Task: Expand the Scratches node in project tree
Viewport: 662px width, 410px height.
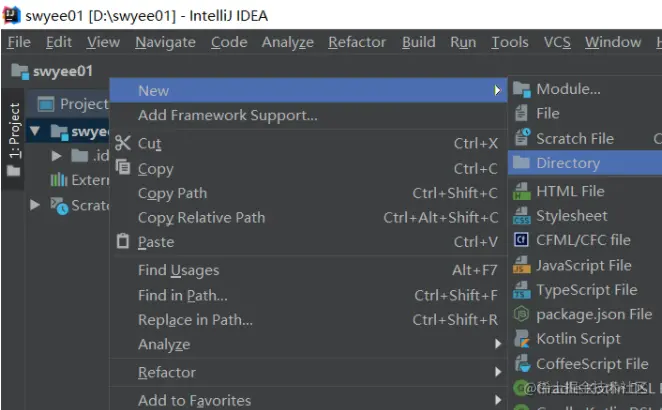Action: coord(35,205)
